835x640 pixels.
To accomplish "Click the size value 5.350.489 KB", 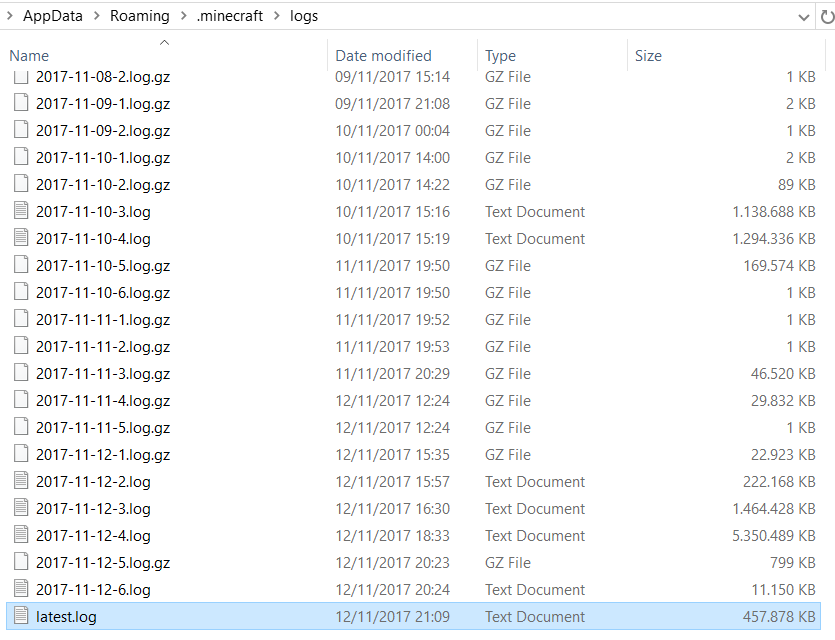I will (774, 536).
